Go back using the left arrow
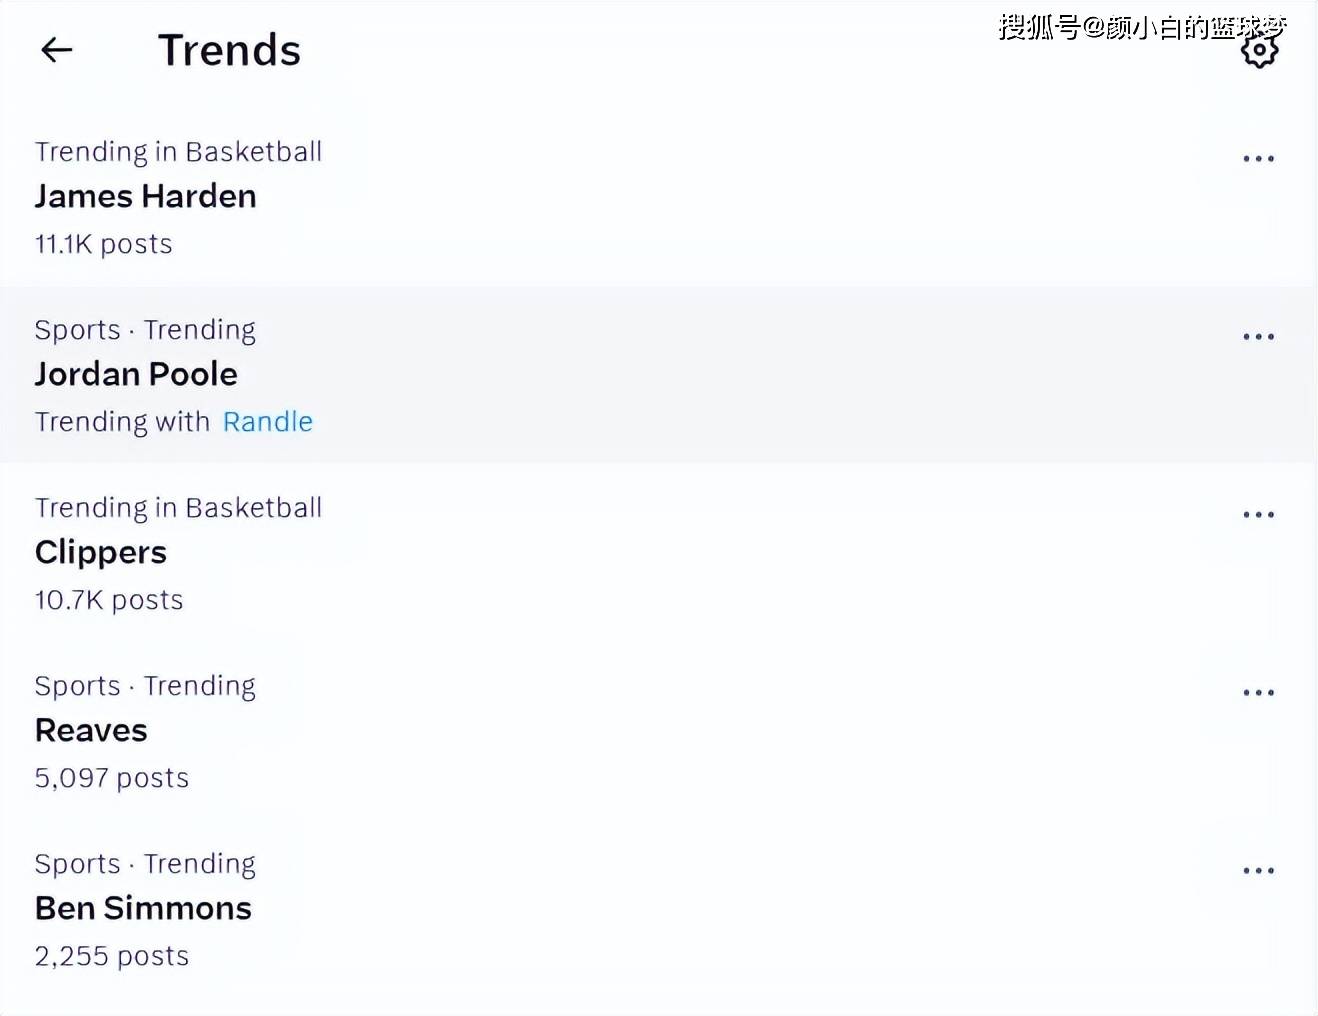 coord(57,50)
